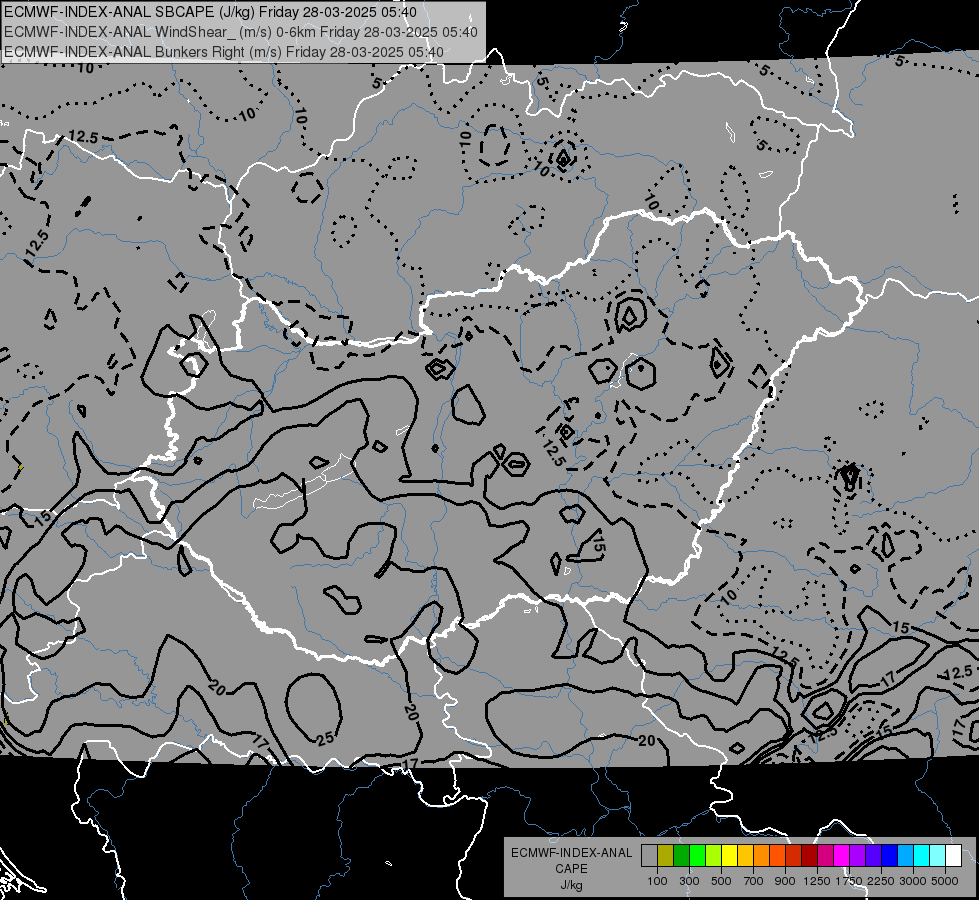Click the 1250 legend tick label

(817, 881)
